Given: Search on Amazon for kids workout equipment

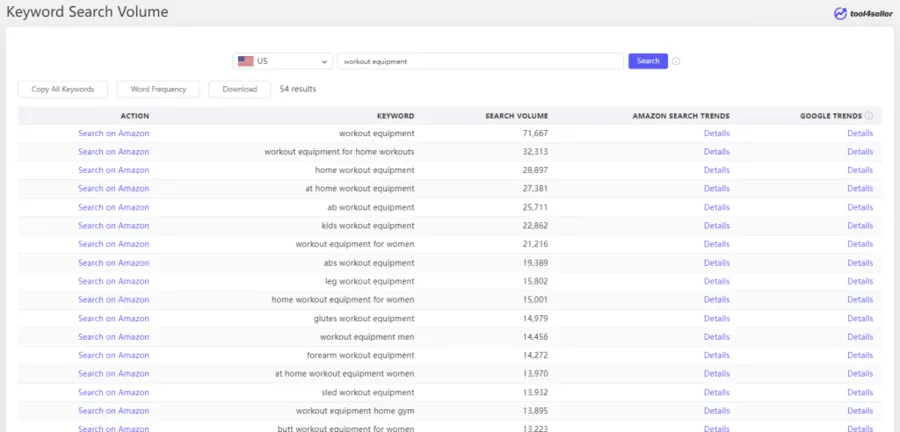Looking at the screenshot, I should click(x=114, y=225).
